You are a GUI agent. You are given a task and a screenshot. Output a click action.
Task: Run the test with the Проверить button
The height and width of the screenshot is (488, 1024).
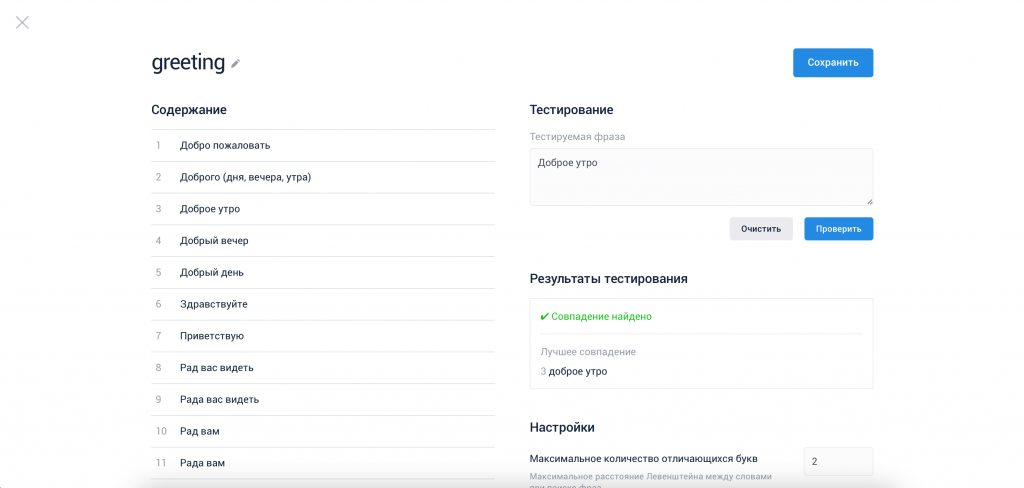(x=838, y=229)
